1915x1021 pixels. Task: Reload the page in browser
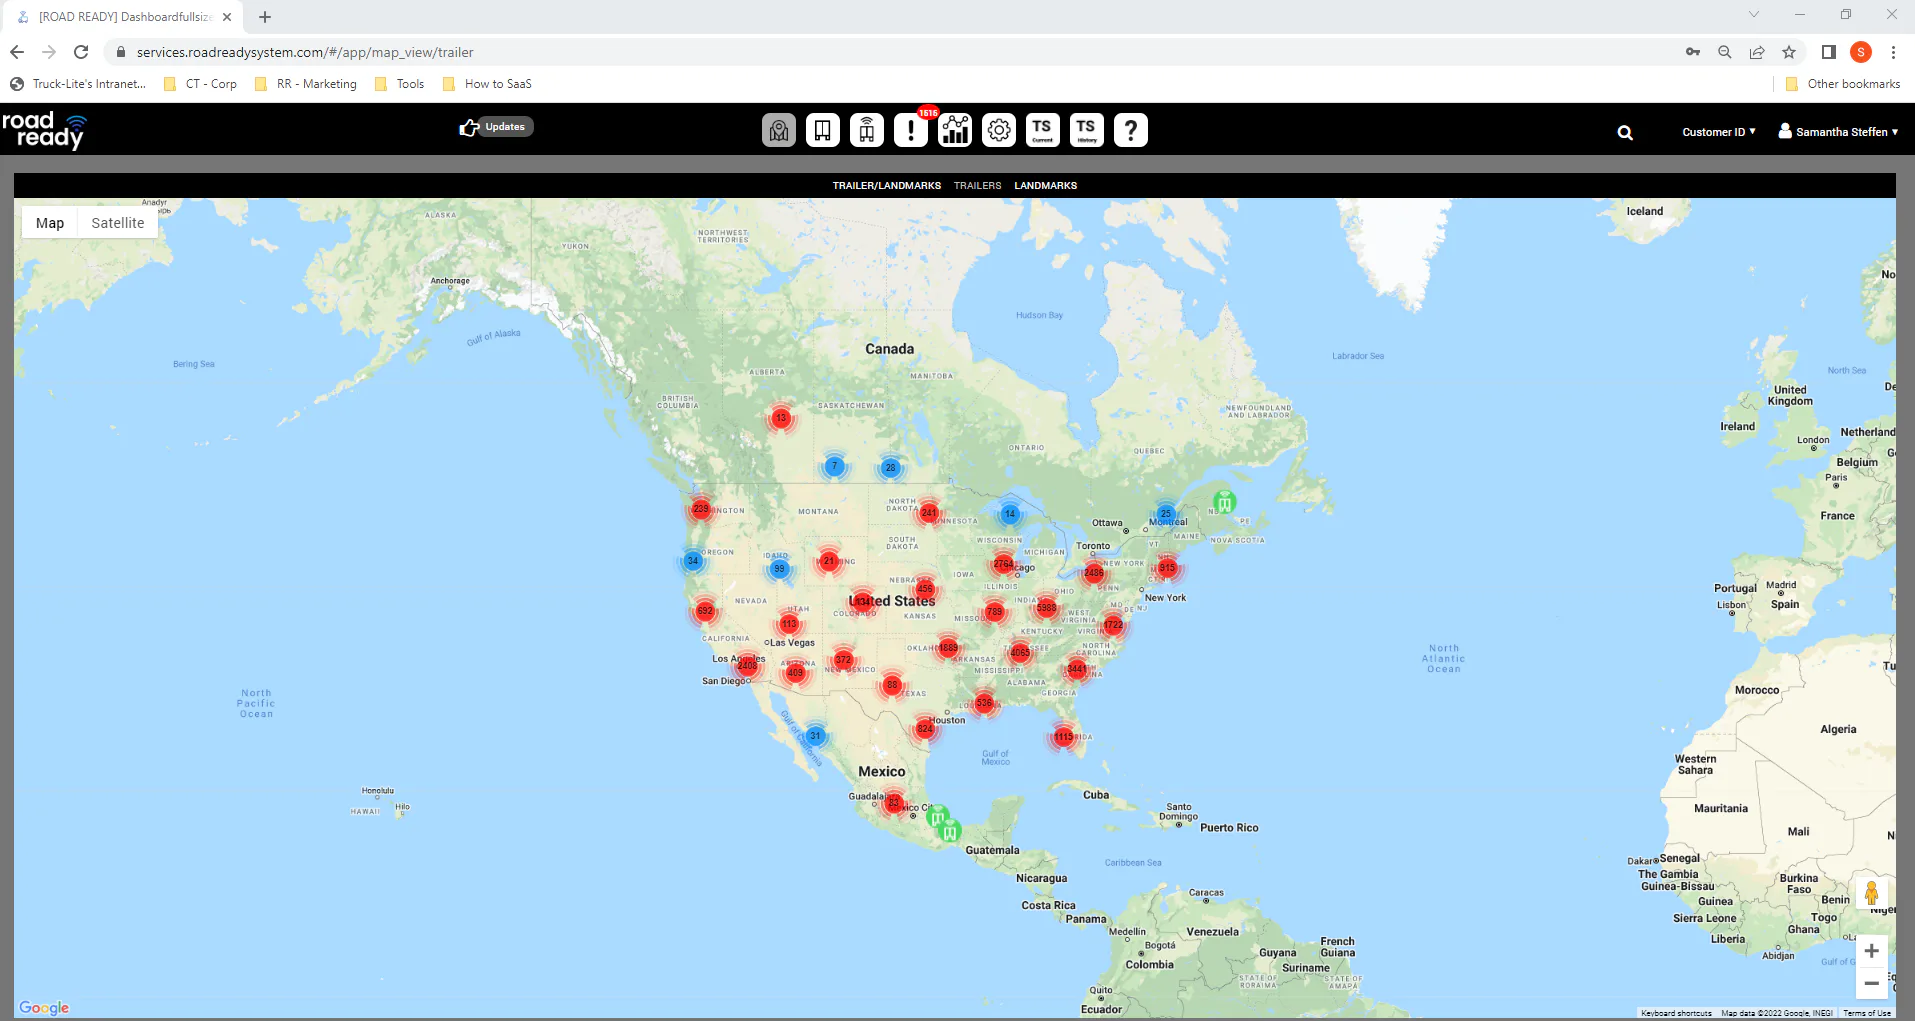(x=81, y=52)
